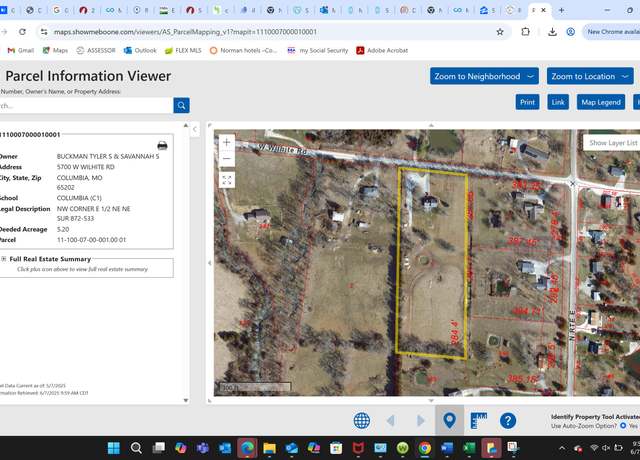Viewport: 640px width, 460px height.
Task: Open Windows Start menu
Action: point(113,448)
